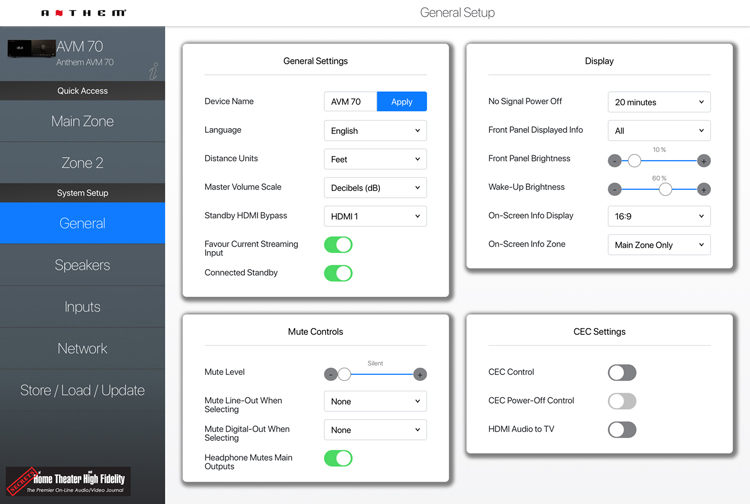Click Apply button next to Device Name
This screenshot has height=504, width=750.
tap(402, 102)
